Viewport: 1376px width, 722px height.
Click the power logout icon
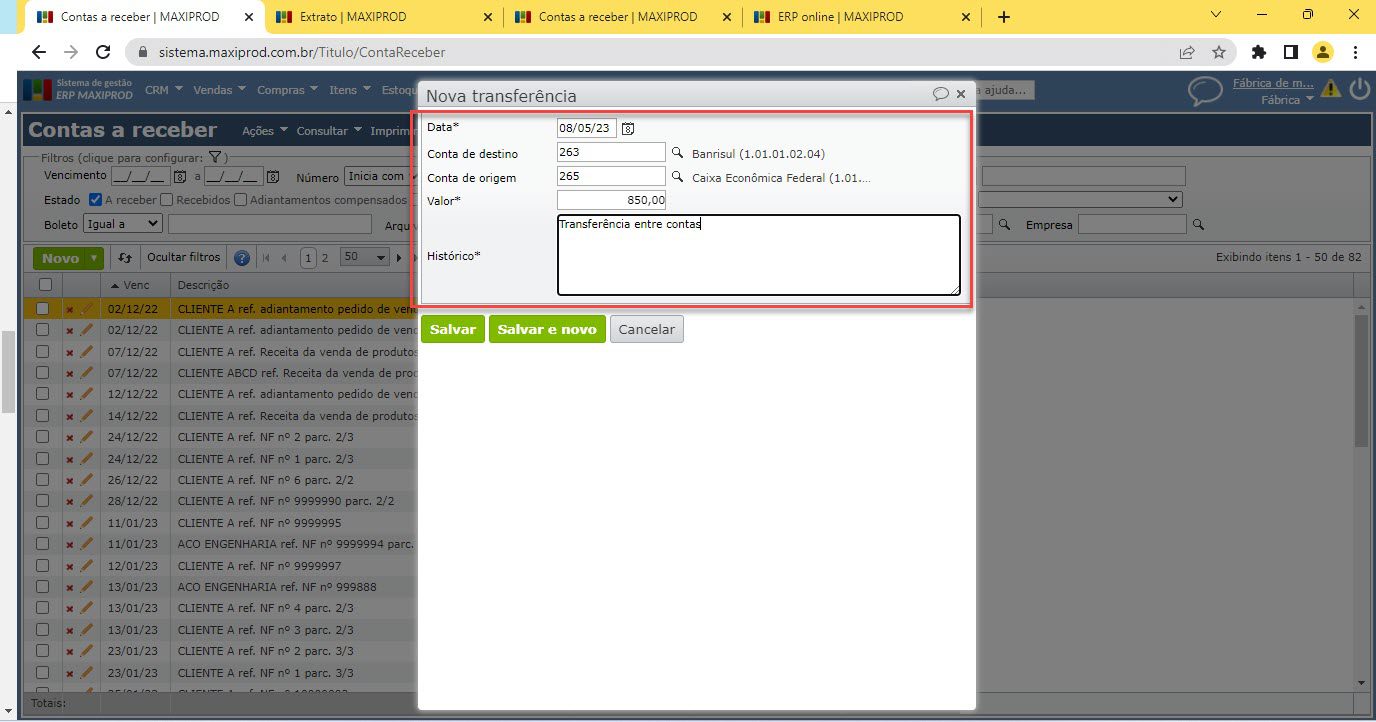(1359, 89)
